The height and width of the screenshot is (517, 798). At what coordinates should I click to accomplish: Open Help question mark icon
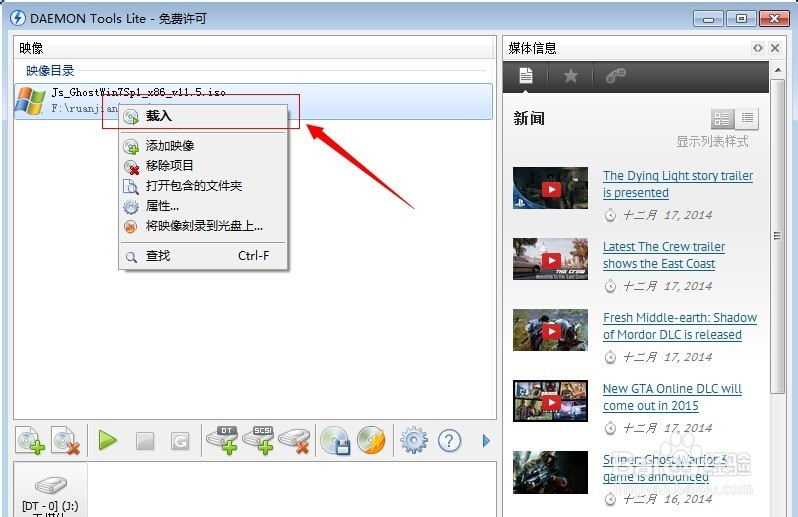pos(449,441)
